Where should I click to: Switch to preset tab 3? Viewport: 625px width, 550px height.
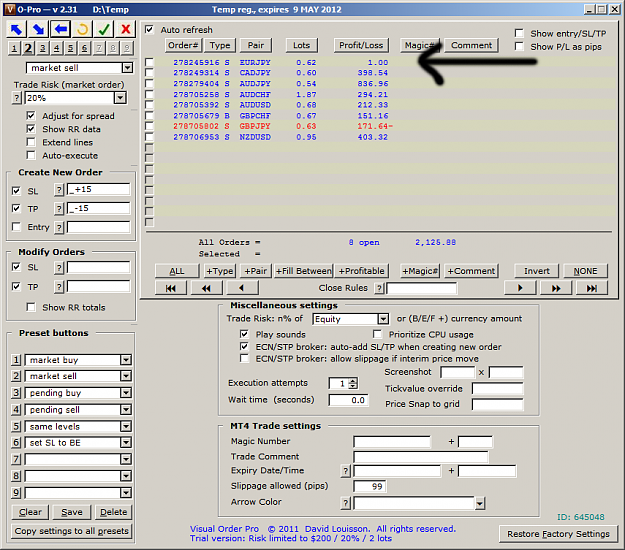(x=42, y=48)
